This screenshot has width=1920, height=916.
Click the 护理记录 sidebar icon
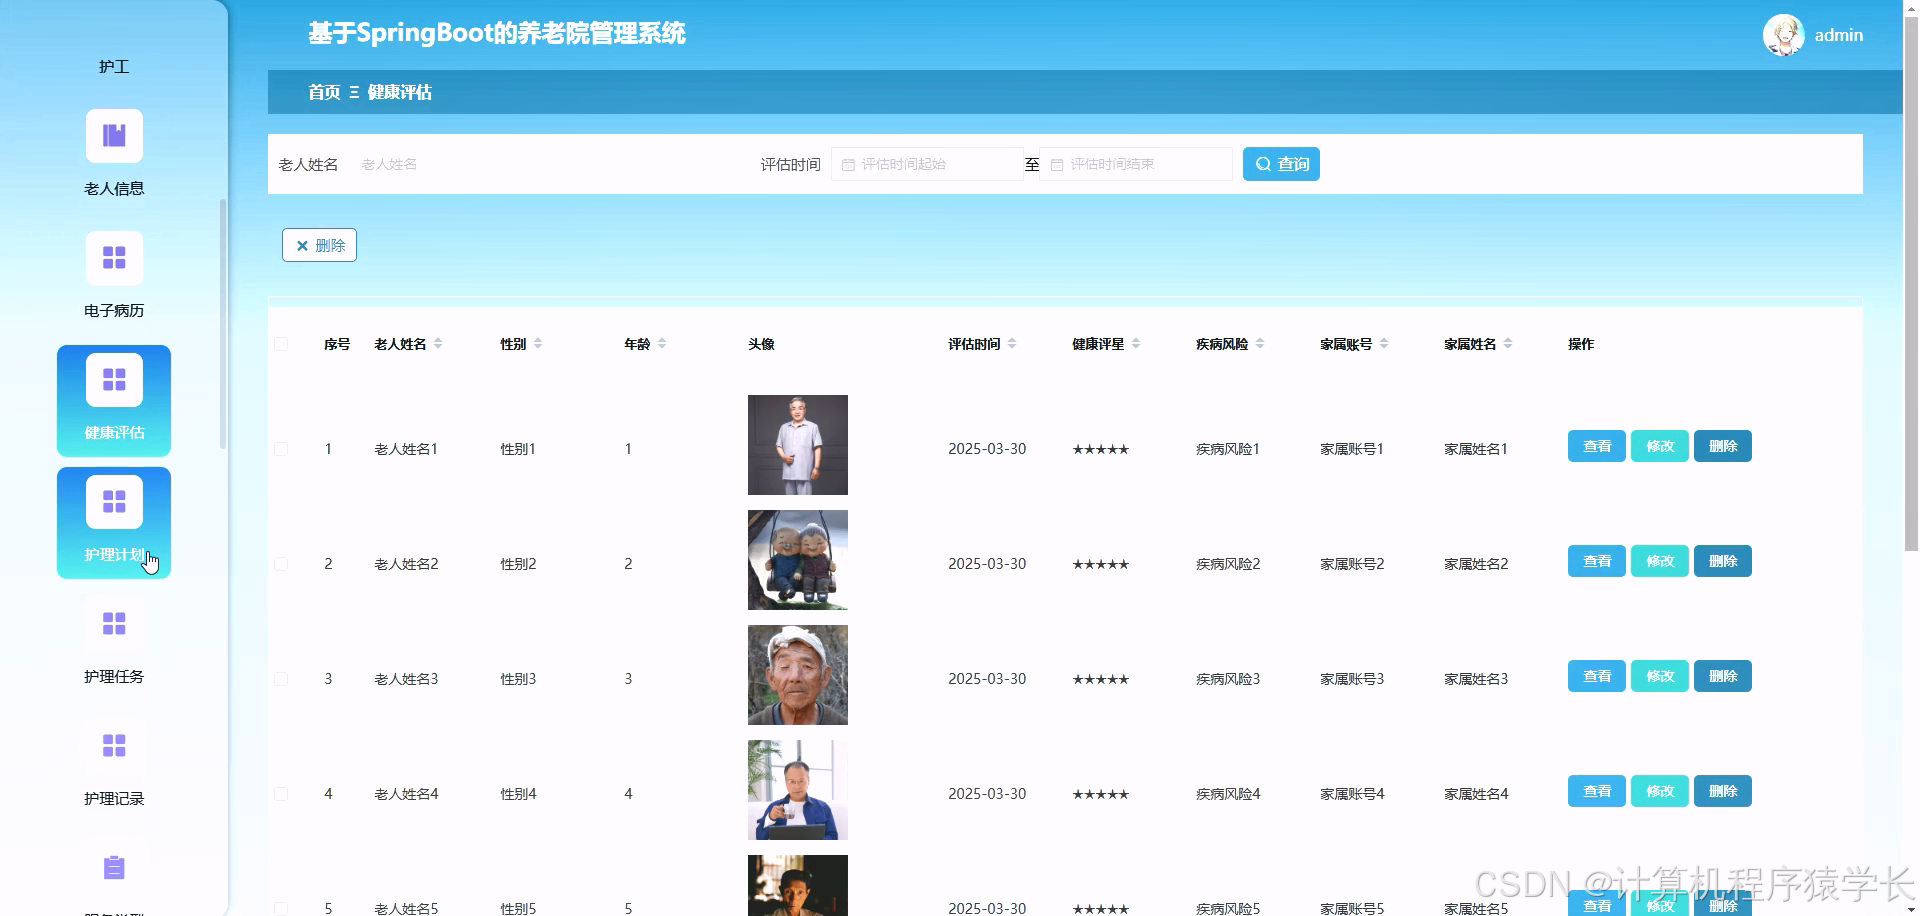pyautogui.click(x=113, y=745)
